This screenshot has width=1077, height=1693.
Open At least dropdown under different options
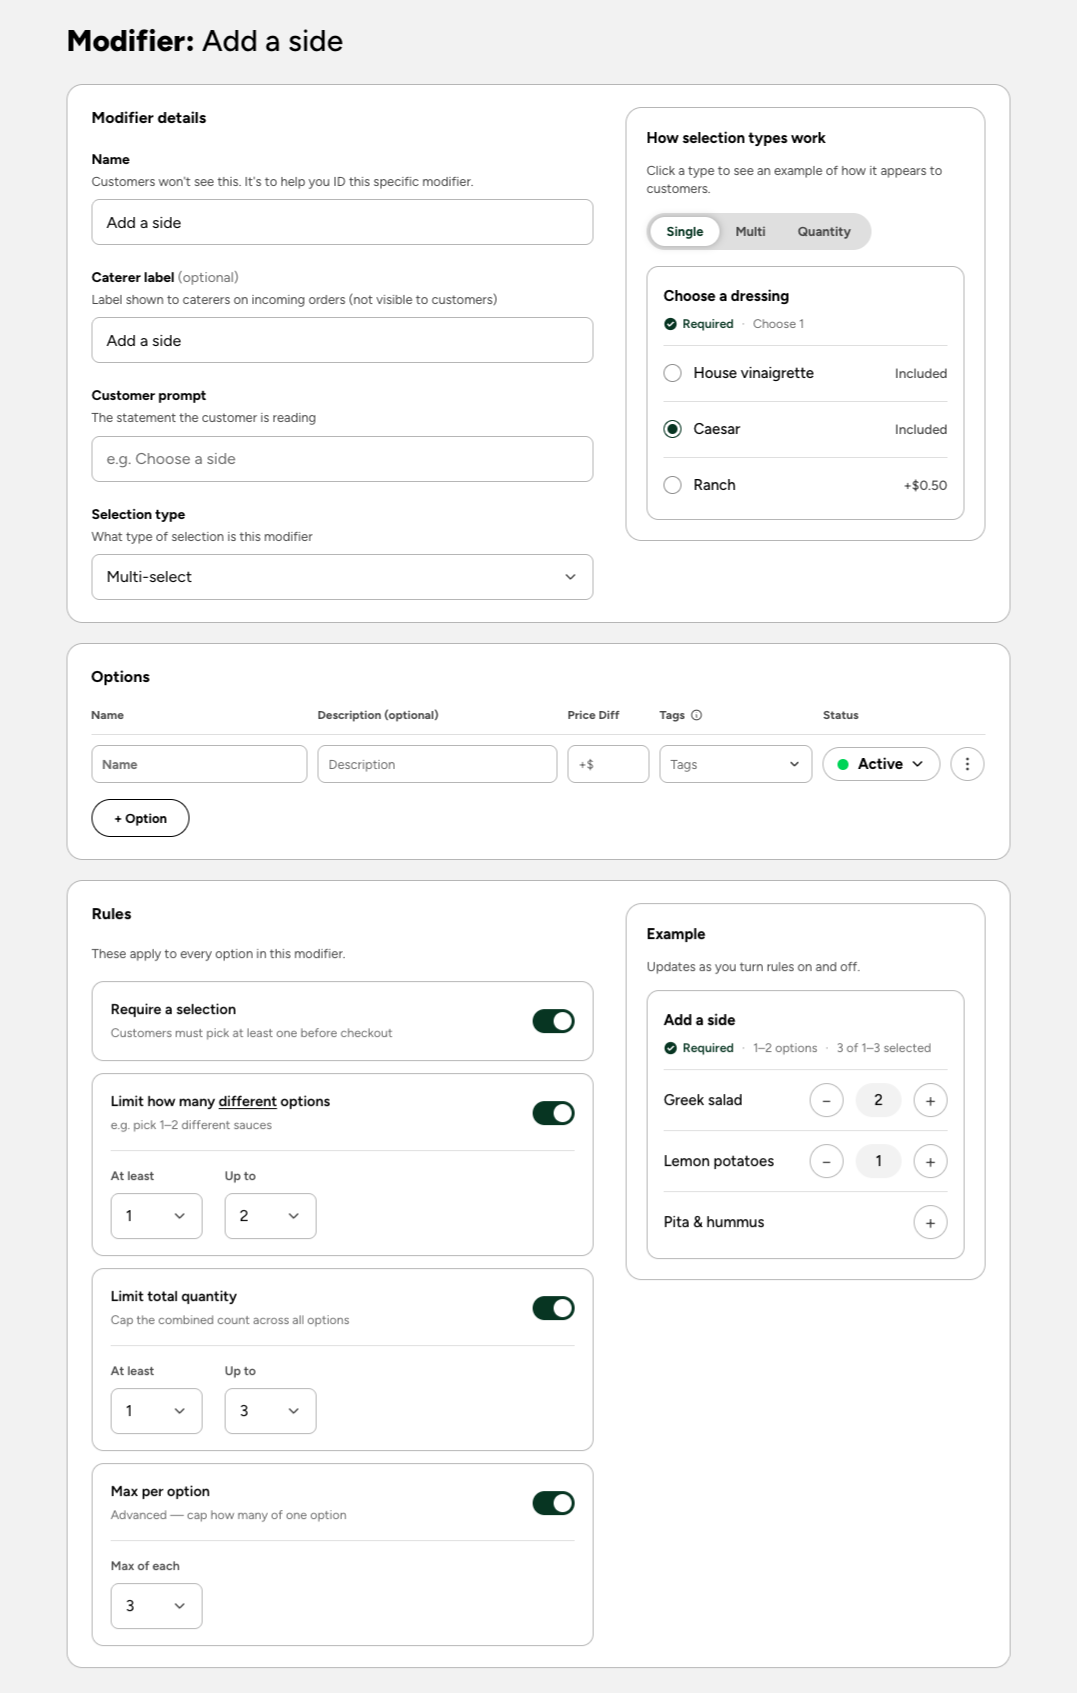click(x=156, y=1216)
